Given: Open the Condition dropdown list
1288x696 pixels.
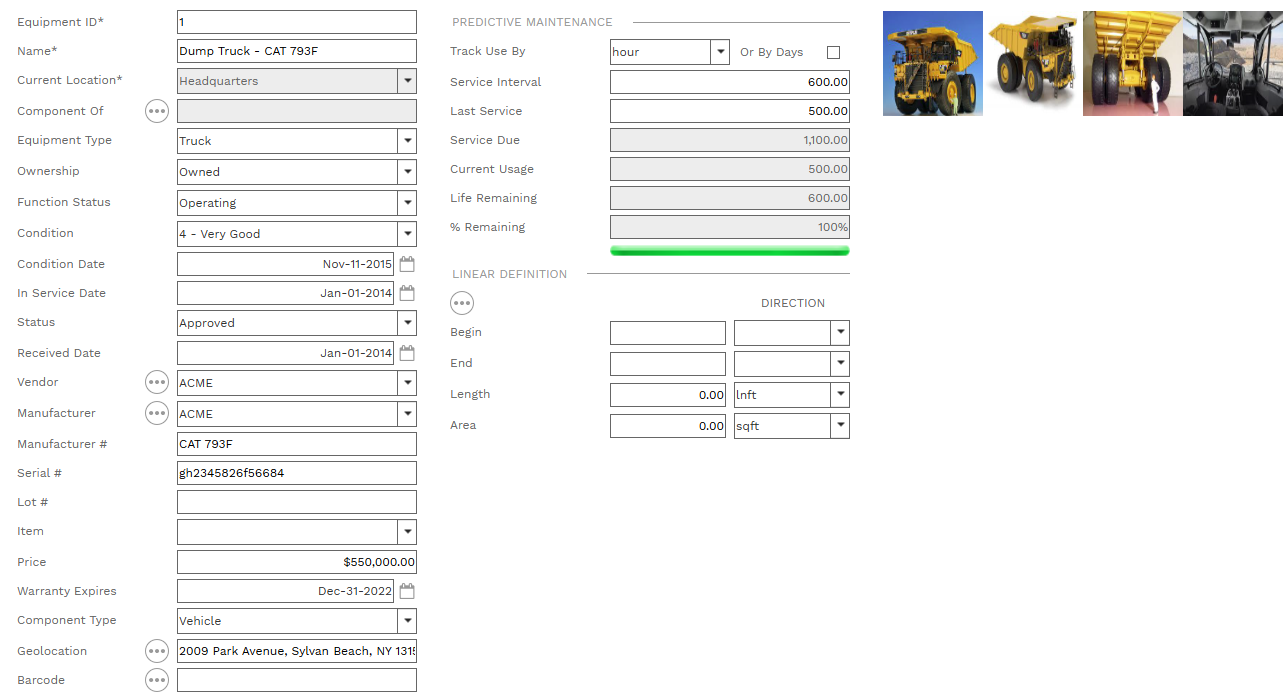Looking at the screenshot, I should (x=407, y=234).
